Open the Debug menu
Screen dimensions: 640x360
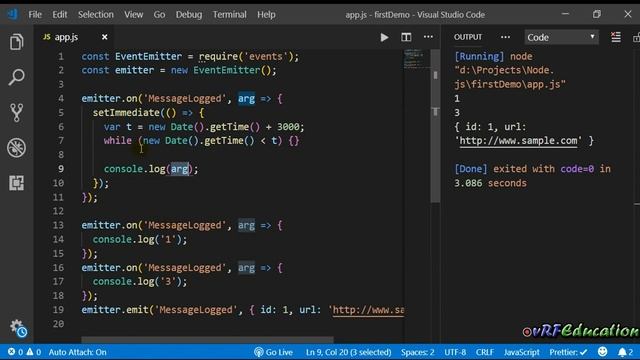pos(189,14)
